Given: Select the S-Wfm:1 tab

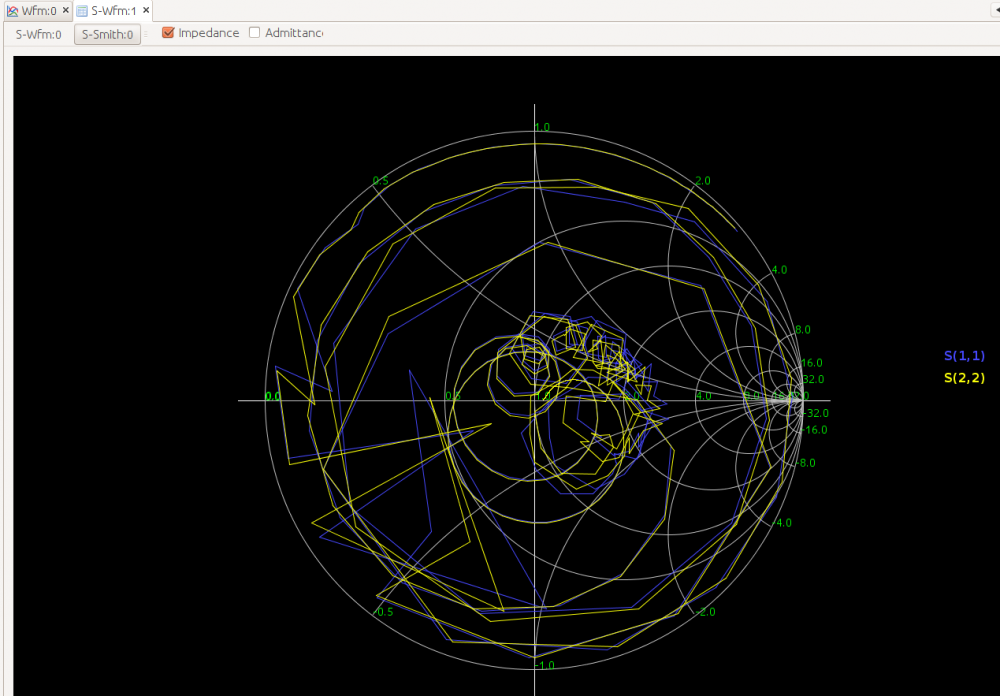Looking at the screenshot, I should click(x=112, y=11).
